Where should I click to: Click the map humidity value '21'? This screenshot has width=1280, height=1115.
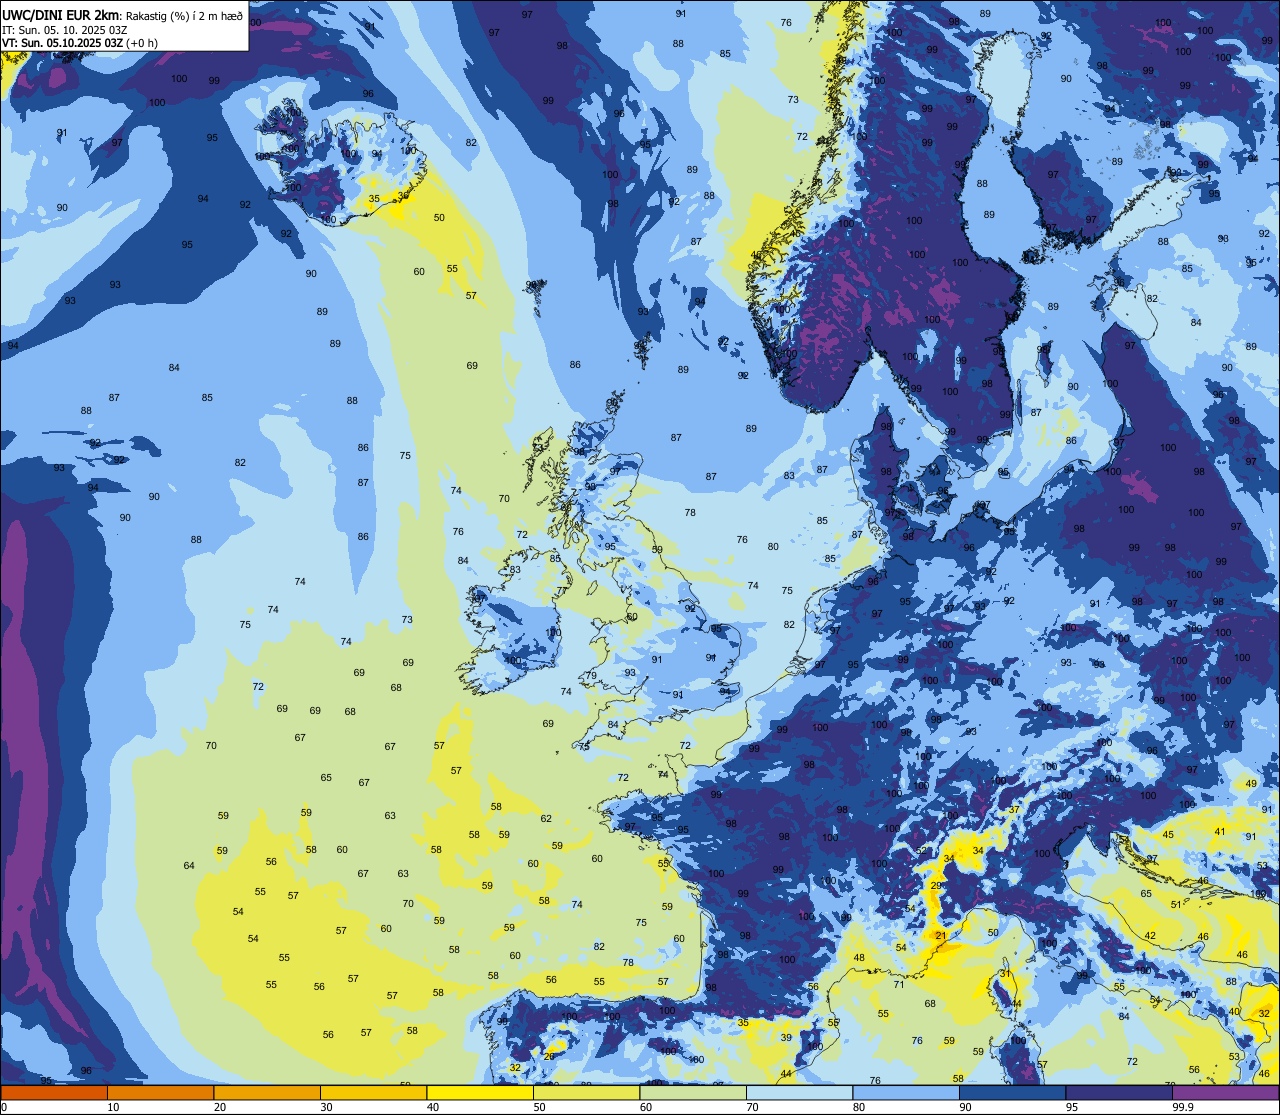[941, 936]
